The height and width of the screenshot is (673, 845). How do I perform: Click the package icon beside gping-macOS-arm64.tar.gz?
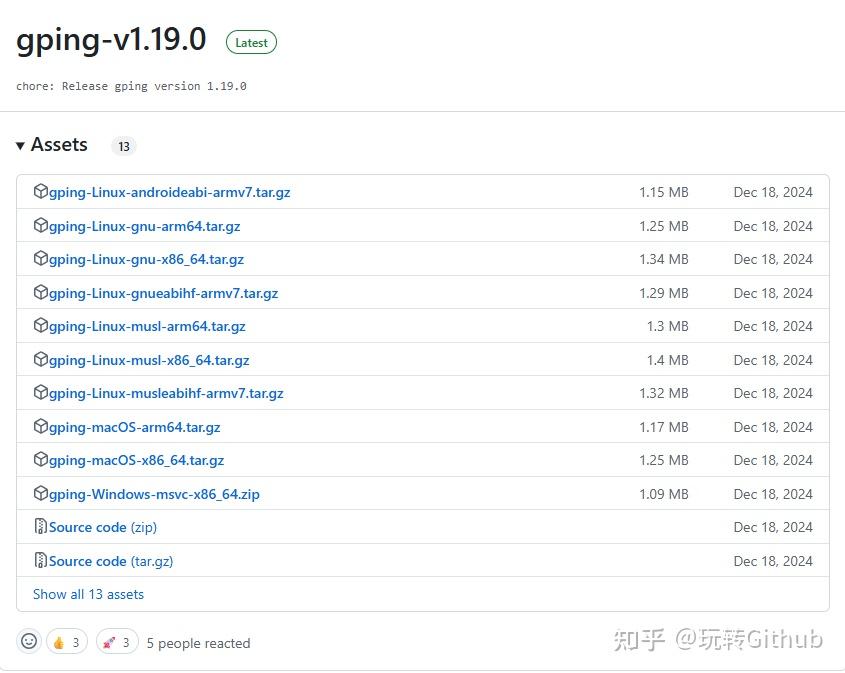[40, 426]
